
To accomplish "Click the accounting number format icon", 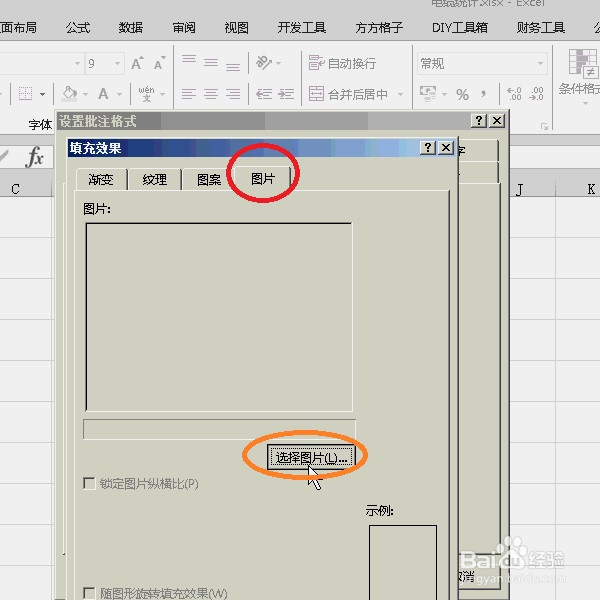I will coord(428,93).
